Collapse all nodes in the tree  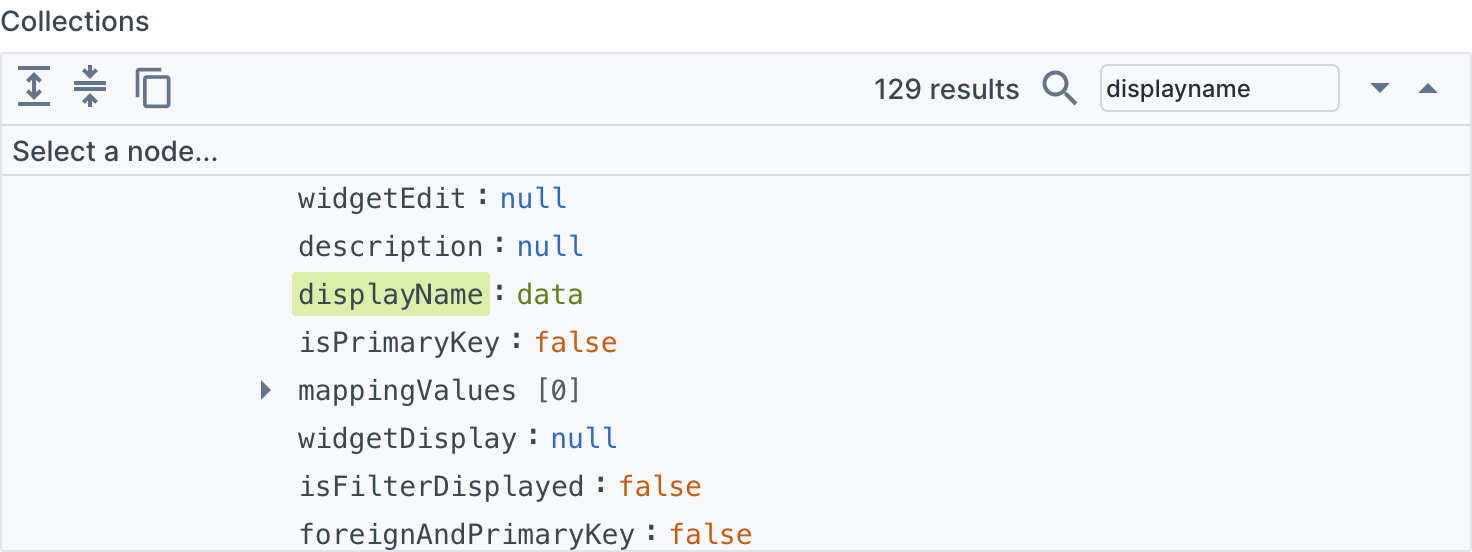(x=90, y=88)
